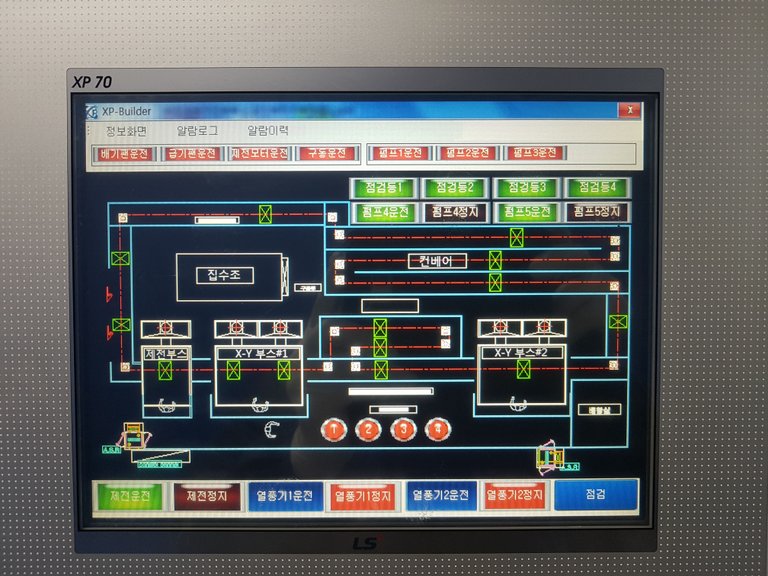Toggle the 점검등2 lamp

tap(455, 188)
